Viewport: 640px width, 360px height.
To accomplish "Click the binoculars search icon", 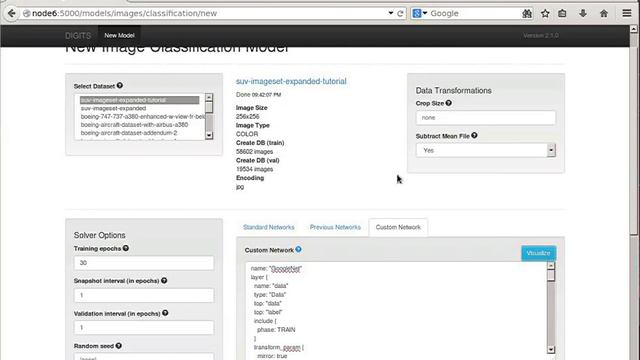I will click(527, 13).
